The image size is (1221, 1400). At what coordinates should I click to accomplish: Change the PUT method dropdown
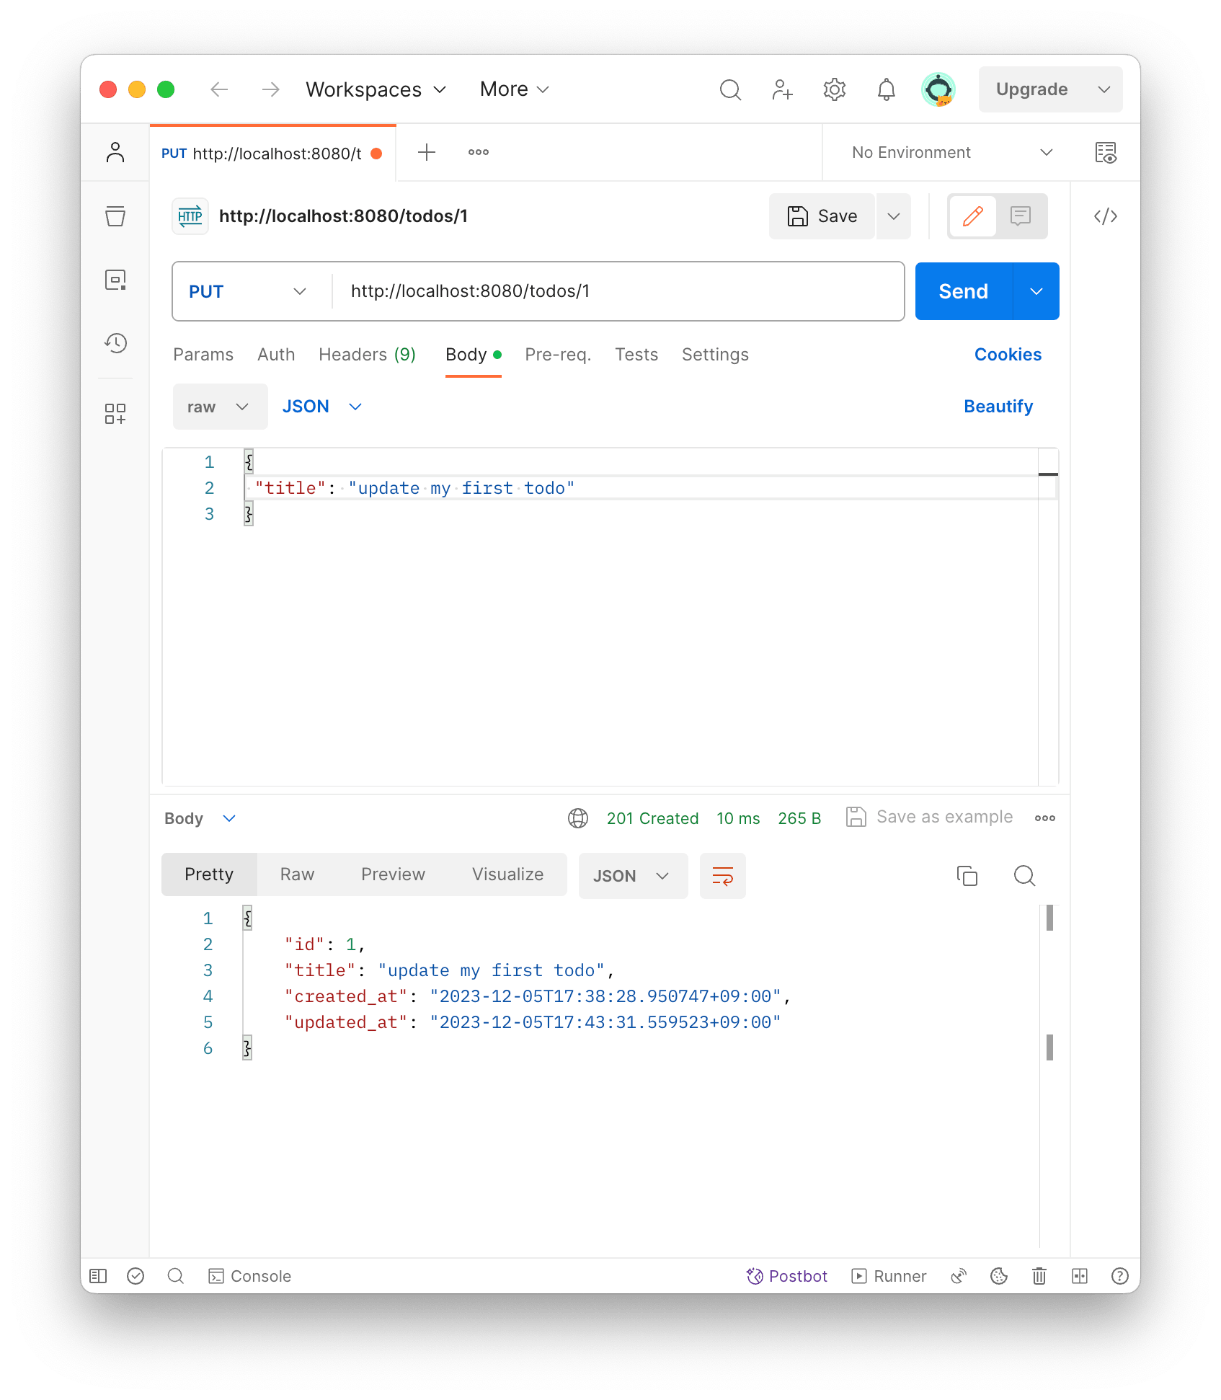click(249, 292)
